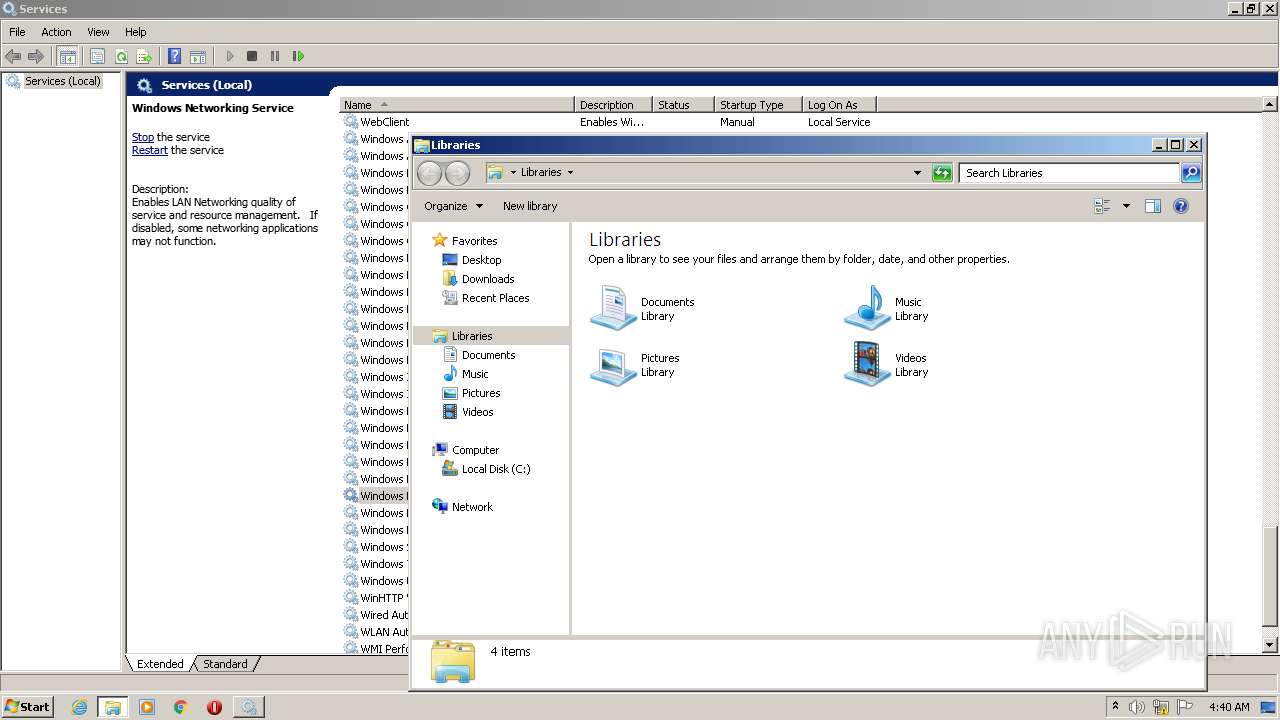This screenshot has height=720, width=1280.
Task: Click the Restart Service icon in toolbar
Action: [x=298, y=57]
